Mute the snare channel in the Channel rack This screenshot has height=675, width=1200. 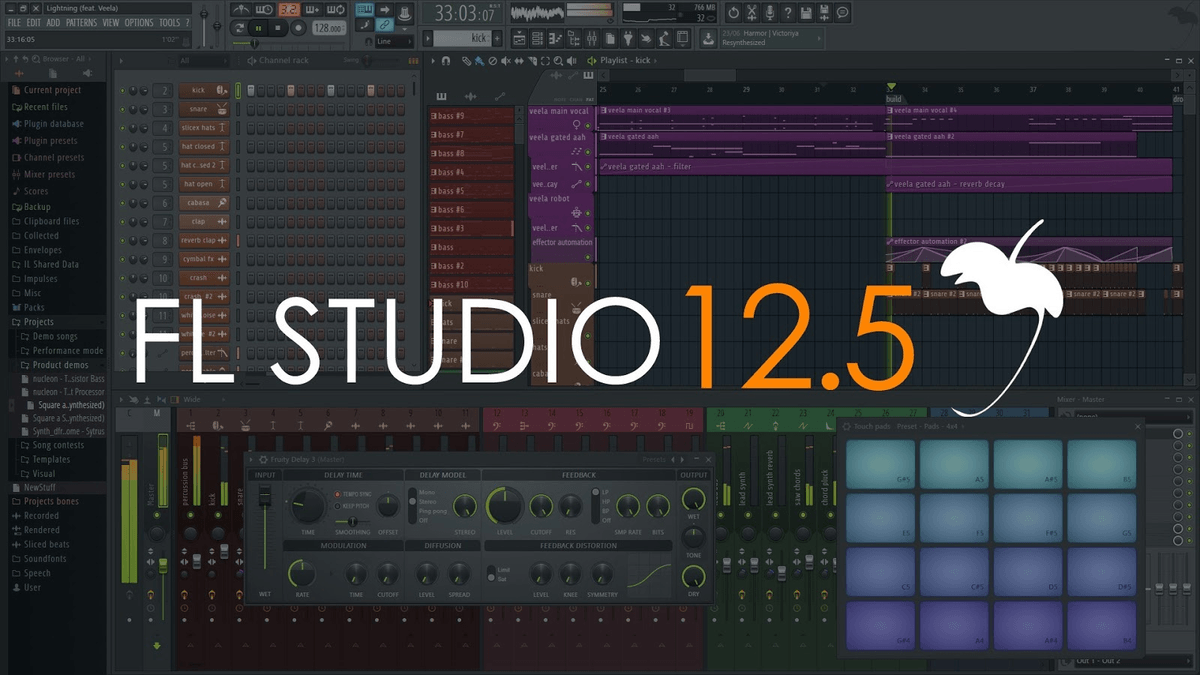[x=121, y=108]
